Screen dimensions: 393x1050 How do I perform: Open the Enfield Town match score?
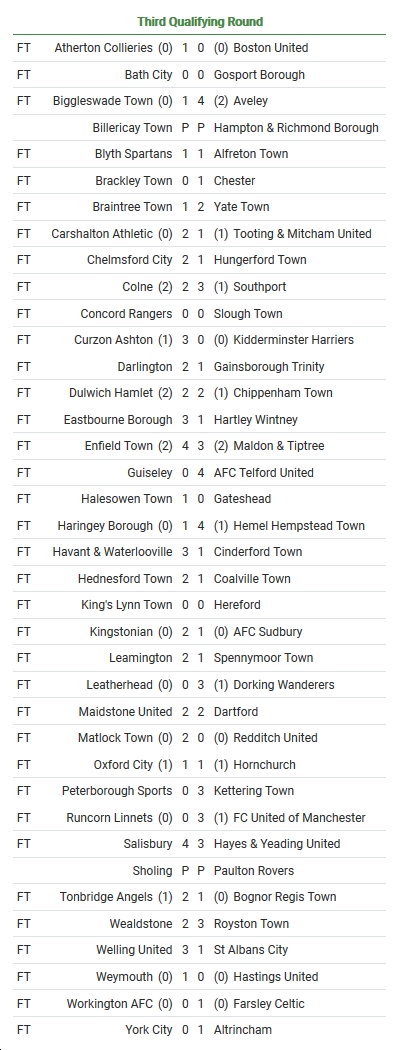[193, 446]
